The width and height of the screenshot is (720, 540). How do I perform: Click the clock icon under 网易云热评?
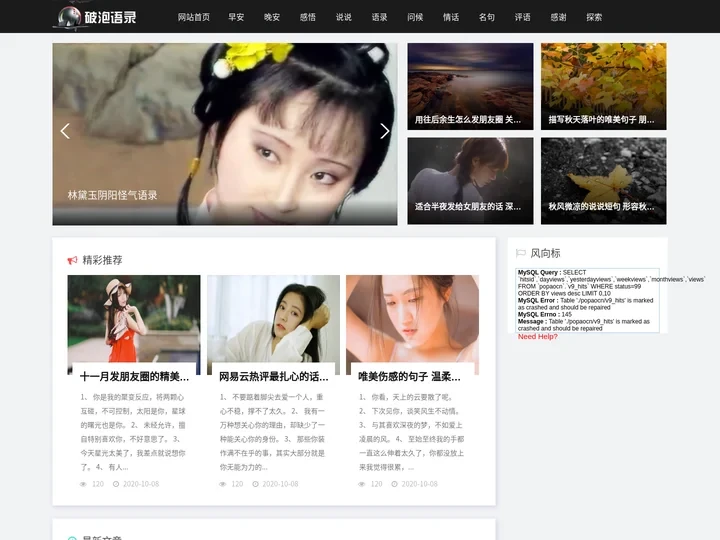coord(255,484)
